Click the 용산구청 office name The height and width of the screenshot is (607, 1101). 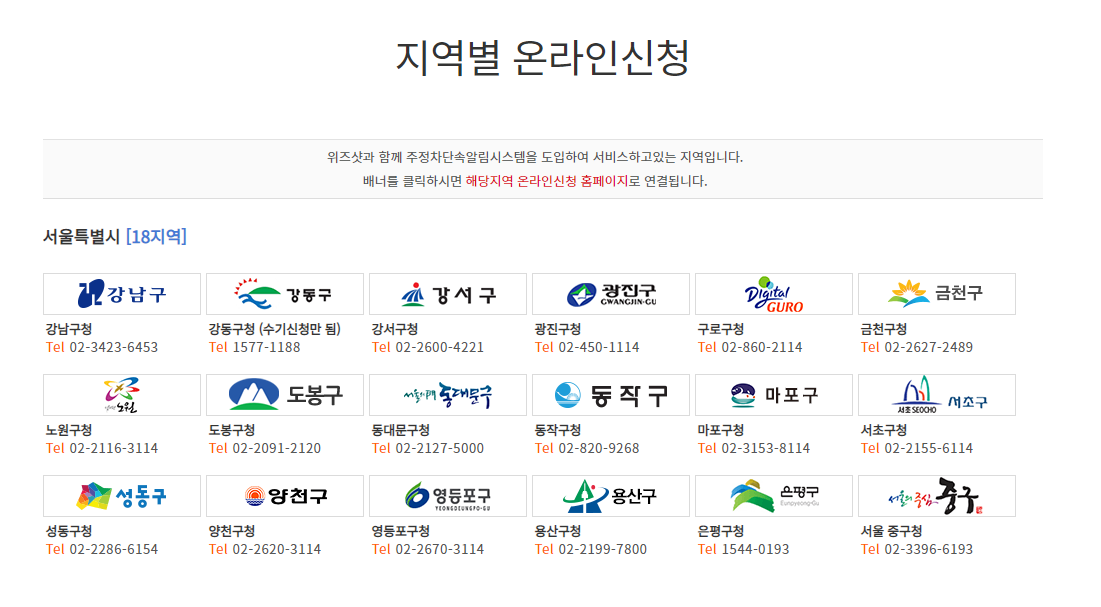coord(558,531)
